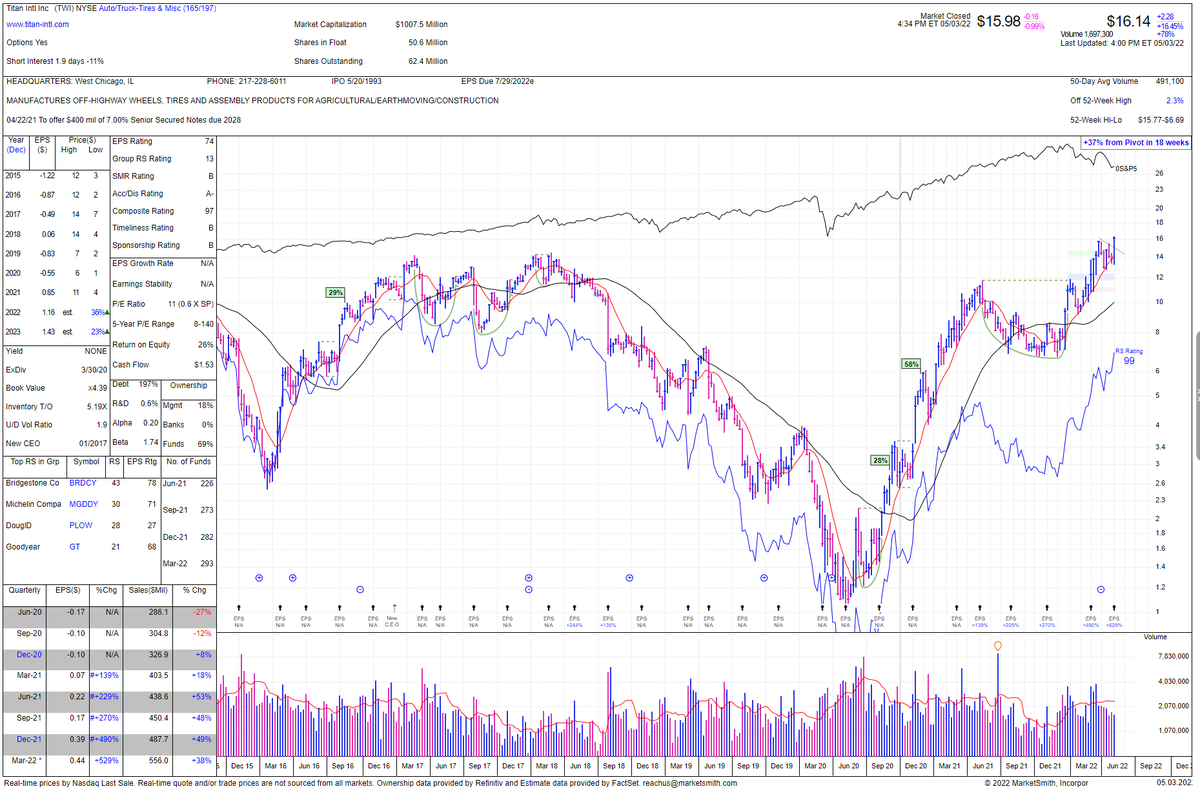Select the EPS +529% chart marker
Image resolution: width=1200 pixels, height=791 pixels.
coord(1114,616)
